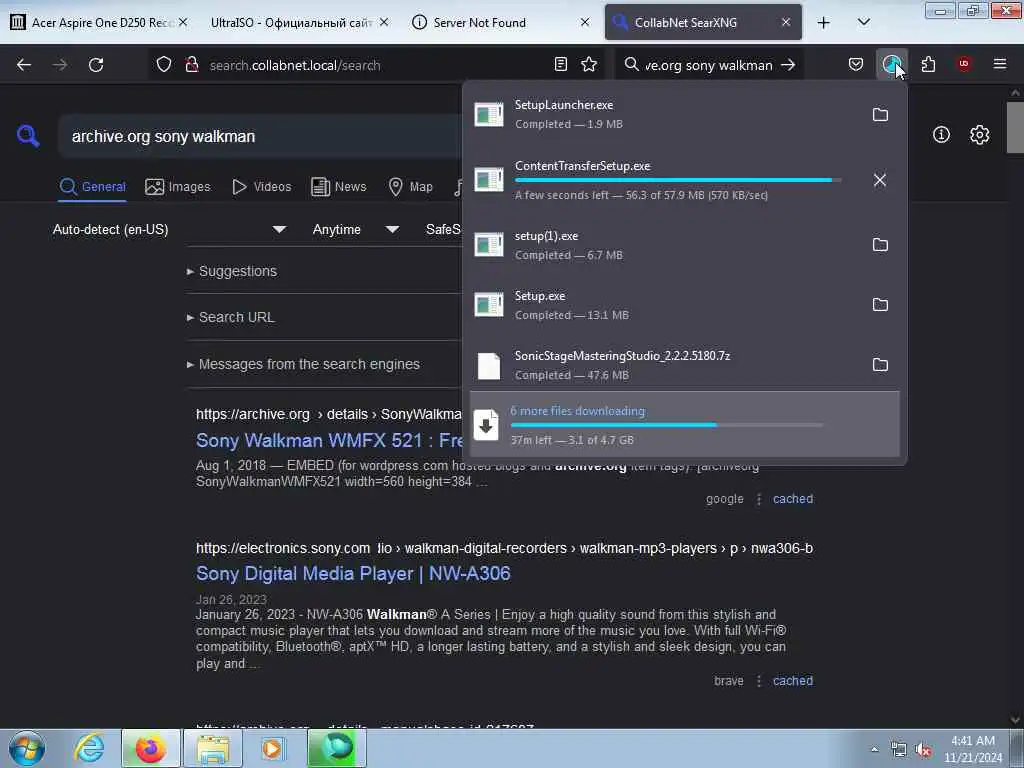
Task: Open the SearXNG info icon
Action: pos(941,135)
